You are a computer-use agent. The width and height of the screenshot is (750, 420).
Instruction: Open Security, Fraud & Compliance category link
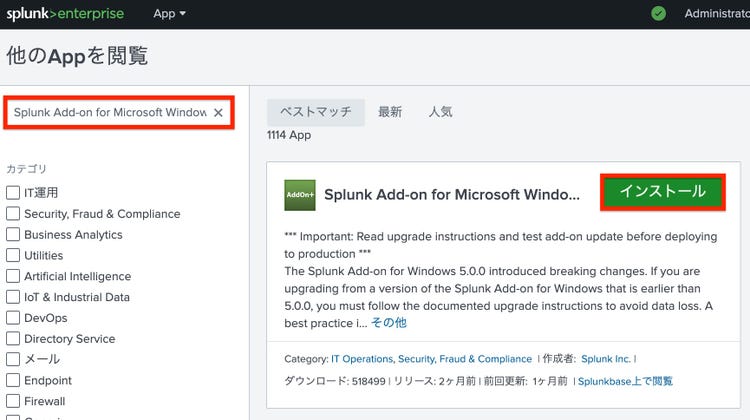click(x=465, y=359)
